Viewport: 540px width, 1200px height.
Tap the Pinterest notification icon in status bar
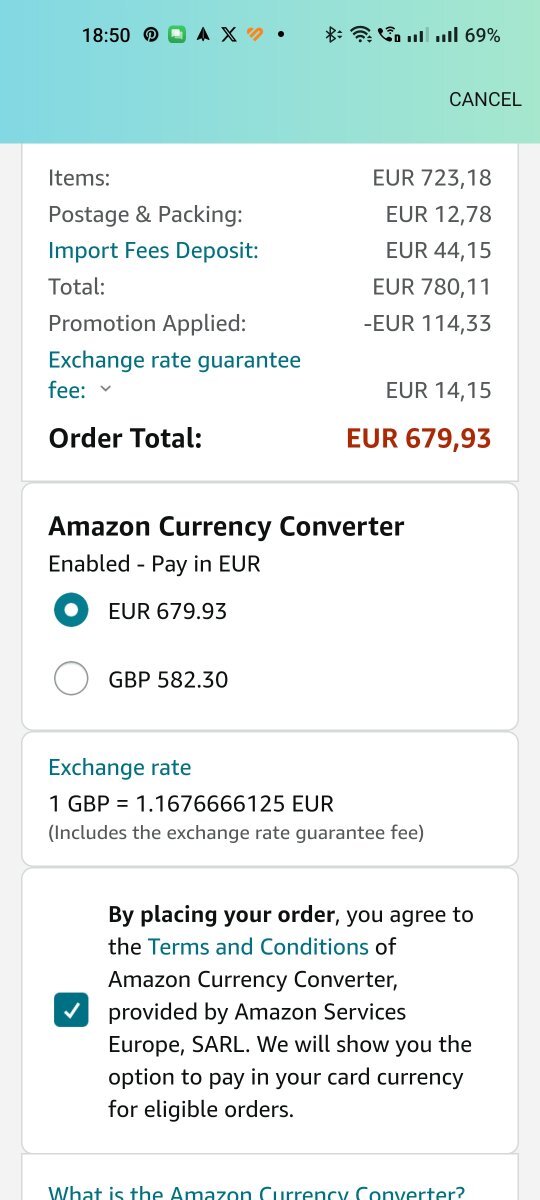pos(151,35)
